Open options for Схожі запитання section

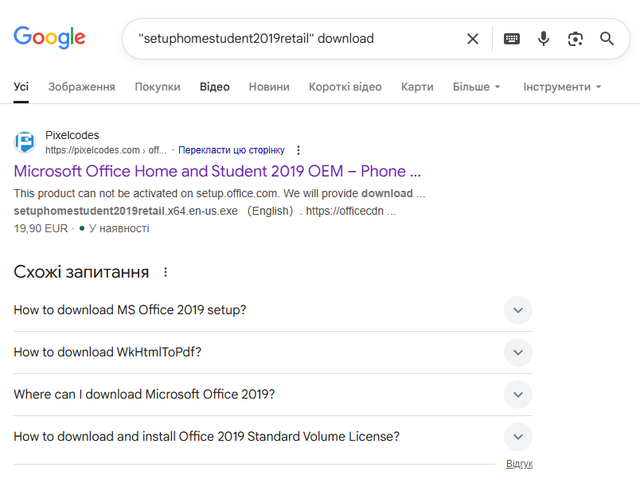166,272
